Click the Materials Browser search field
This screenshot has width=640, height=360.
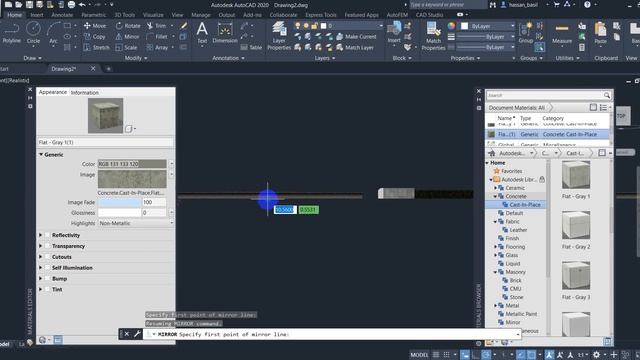[x=544, y=95]
